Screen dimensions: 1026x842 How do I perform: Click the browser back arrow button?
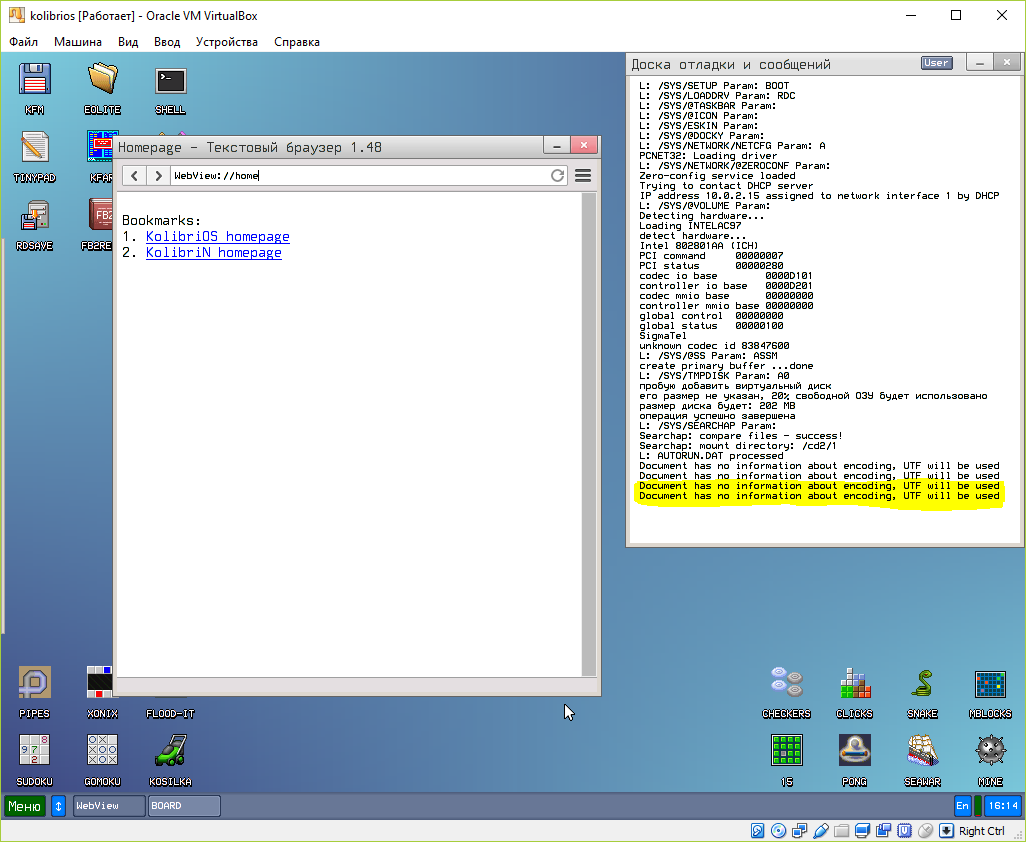pyautogui.click(x=135, y=176)
